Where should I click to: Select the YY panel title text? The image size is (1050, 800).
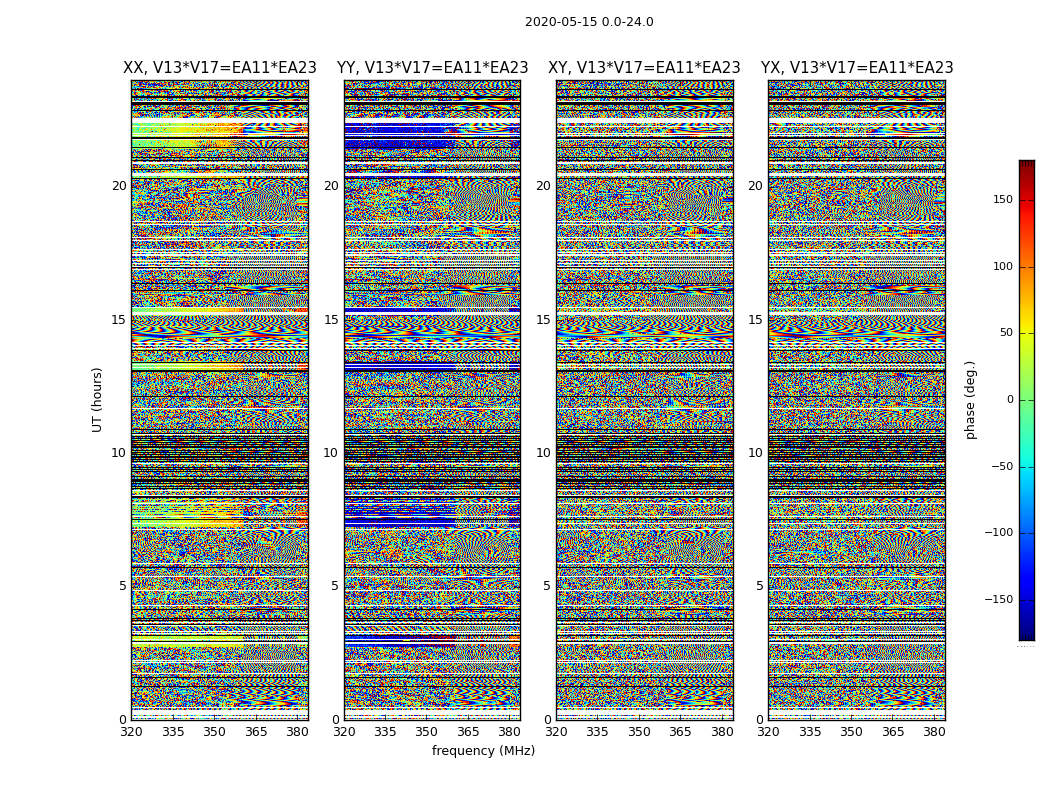point(432,68)
